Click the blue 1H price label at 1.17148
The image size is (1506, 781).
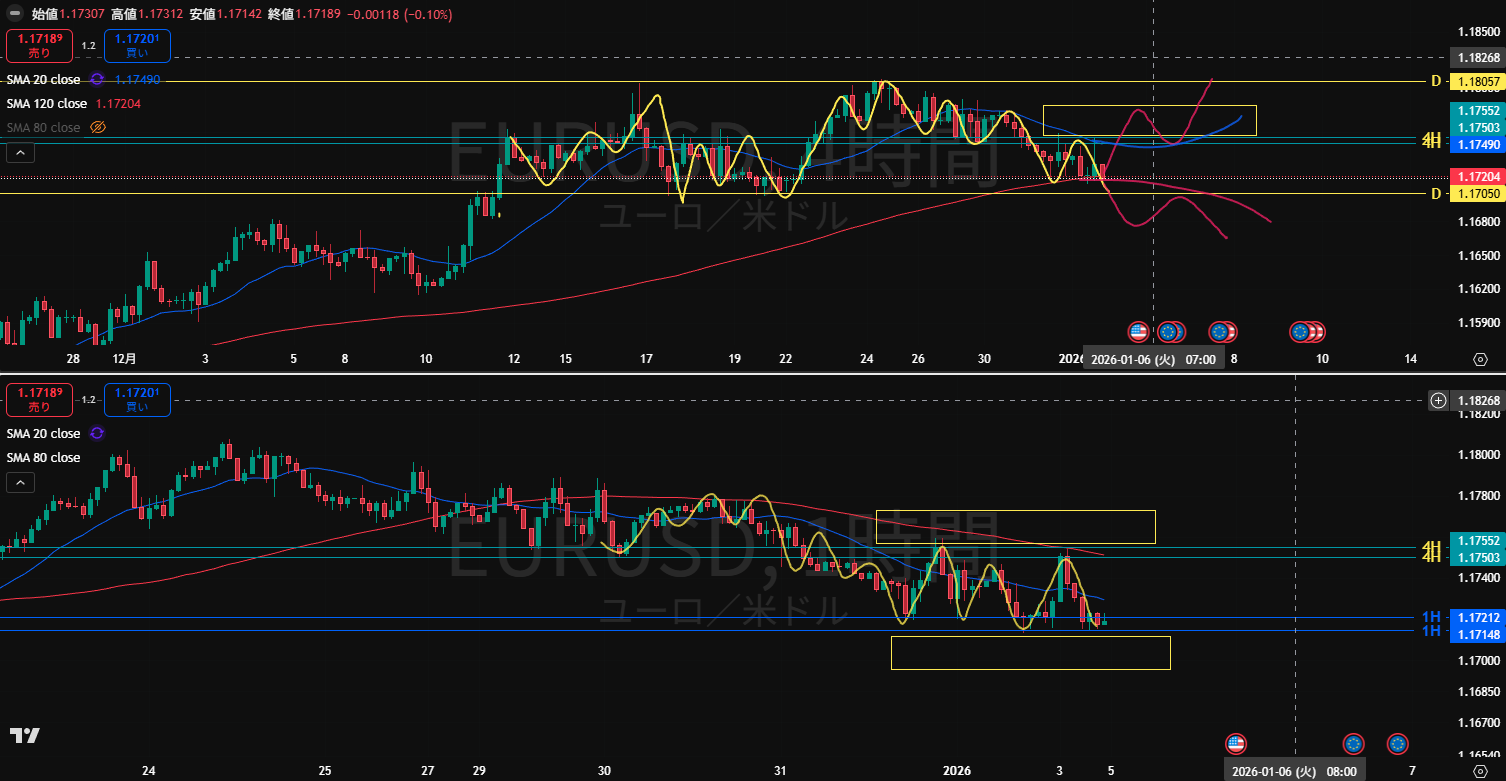point(1476,632)
